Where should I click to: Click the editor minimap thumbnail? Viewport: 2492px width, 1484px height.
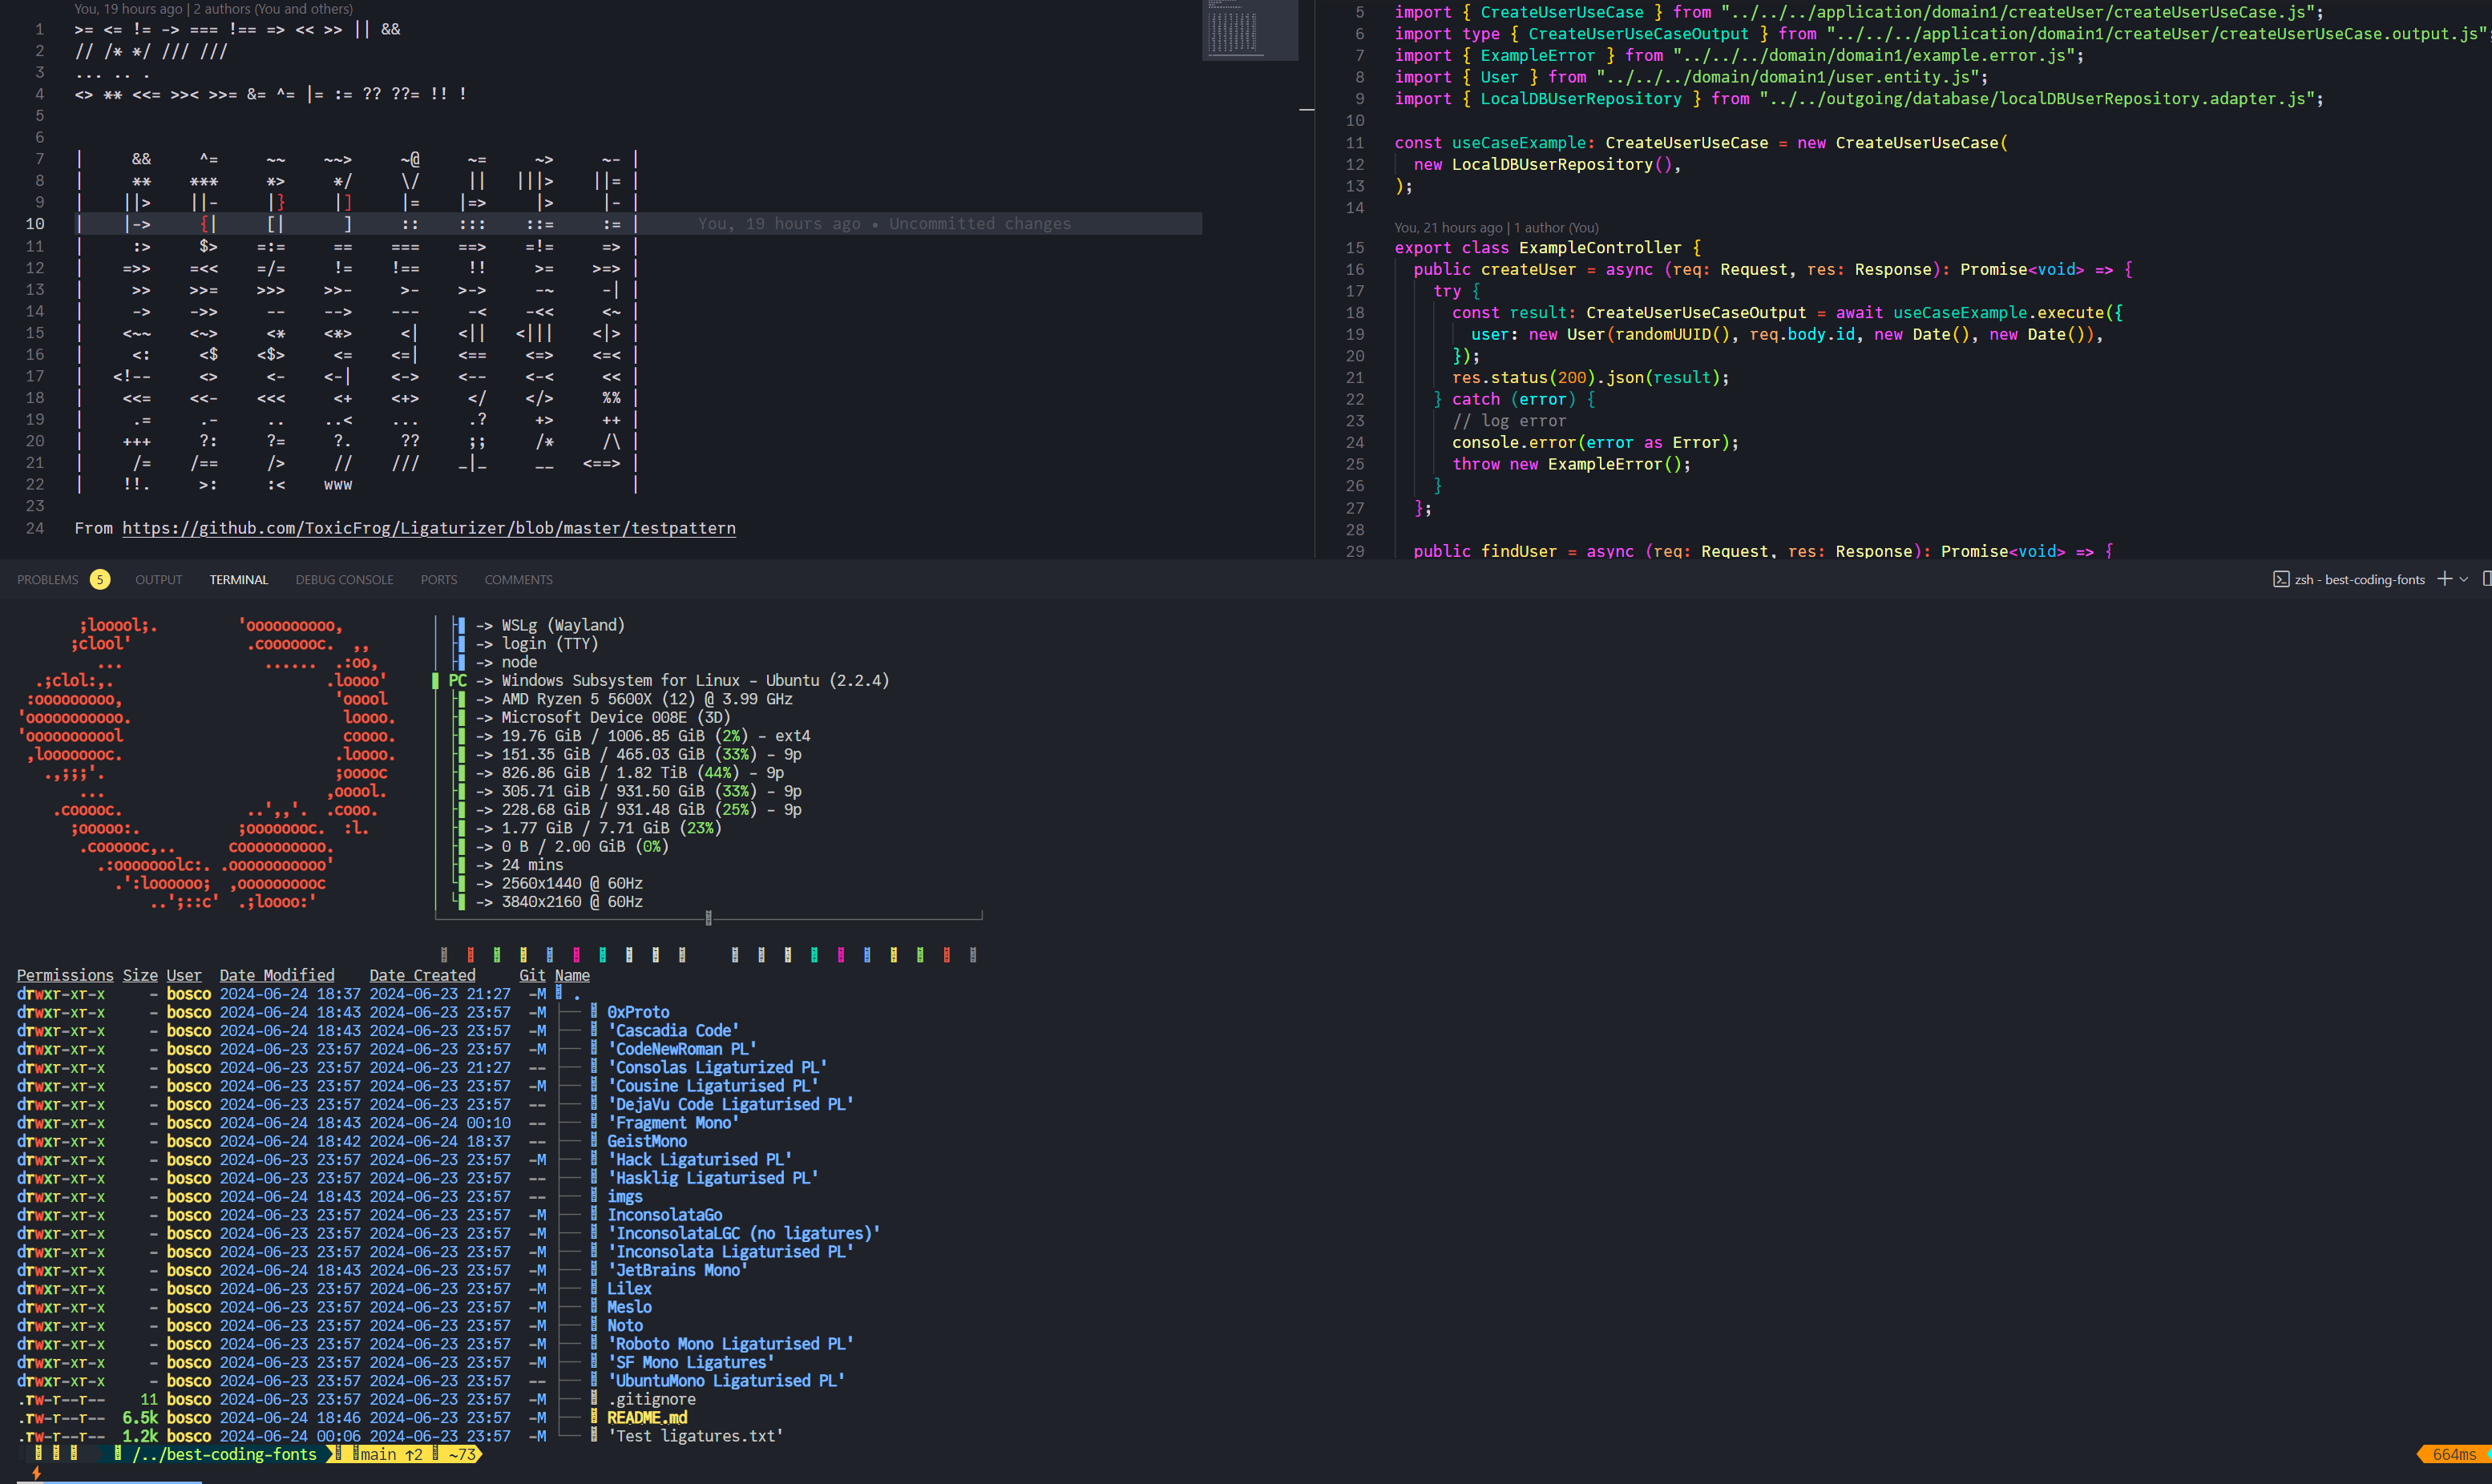[1248, 30]
